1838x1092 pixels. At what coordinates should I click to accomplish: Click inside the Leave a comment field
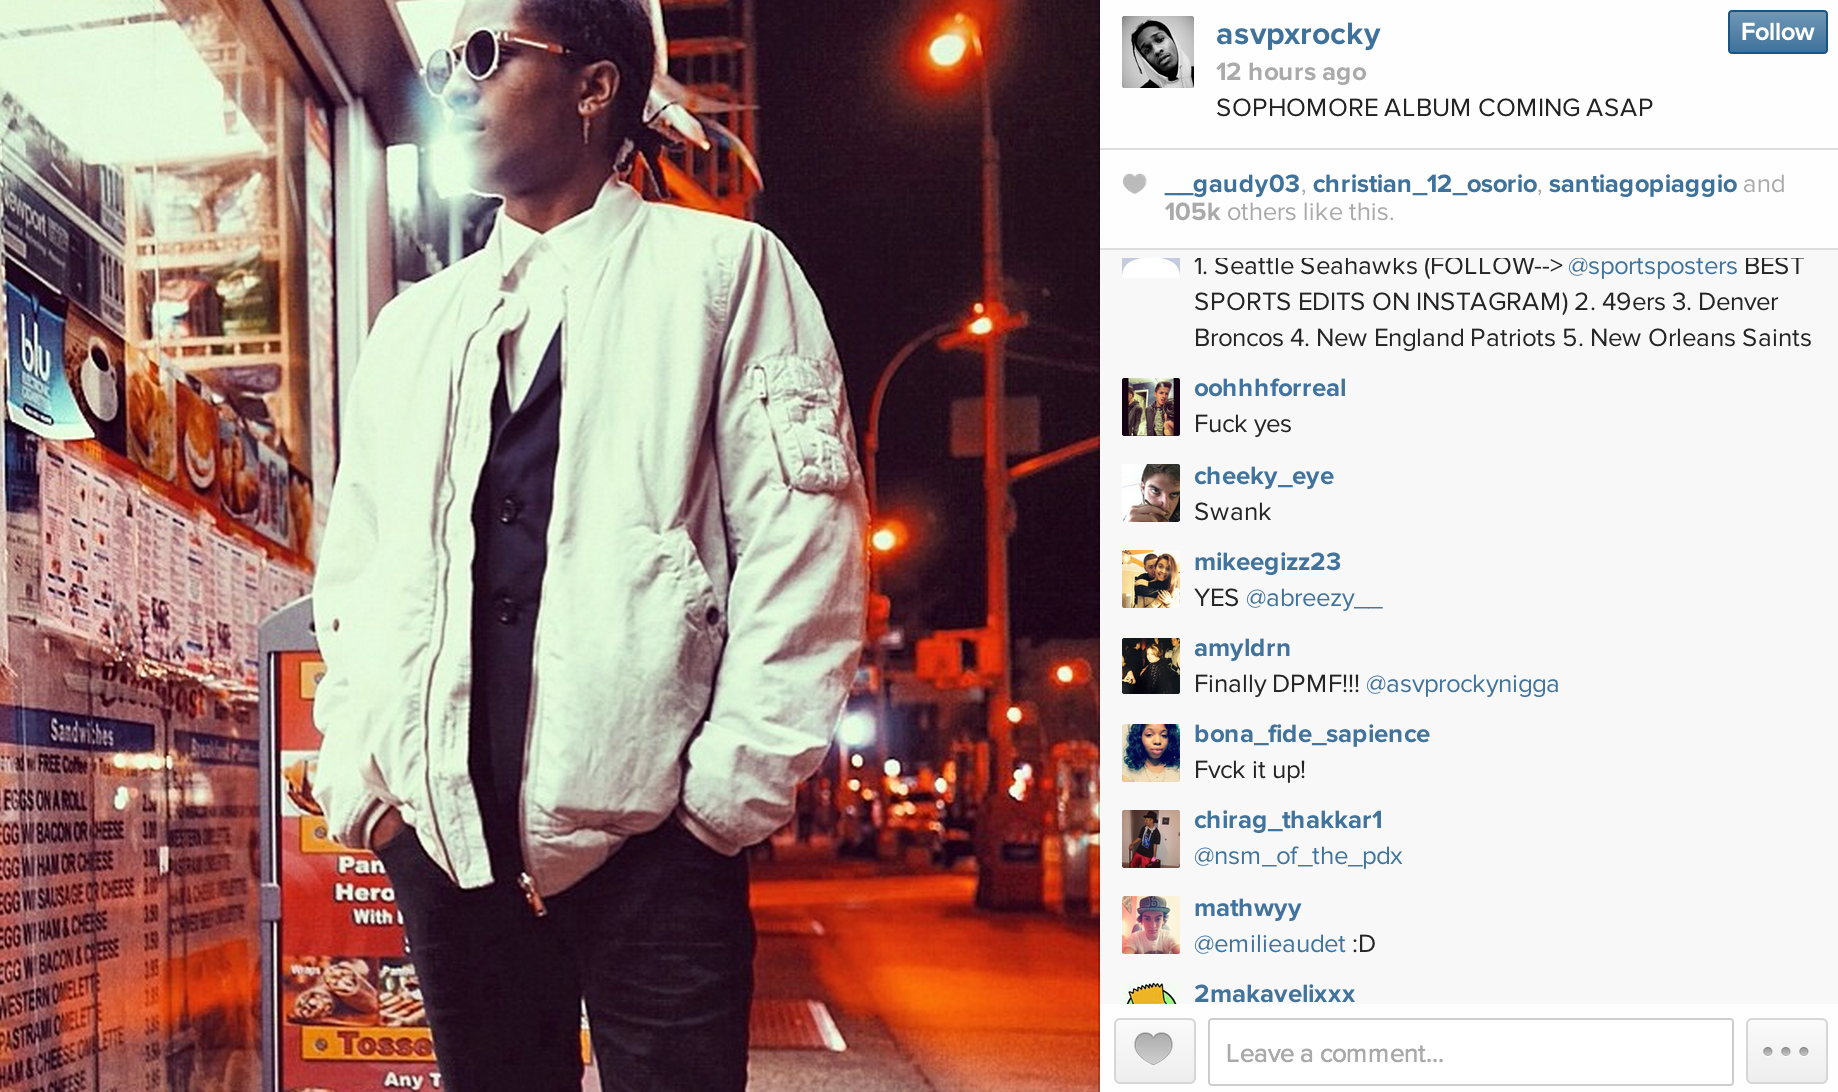1470,1052
